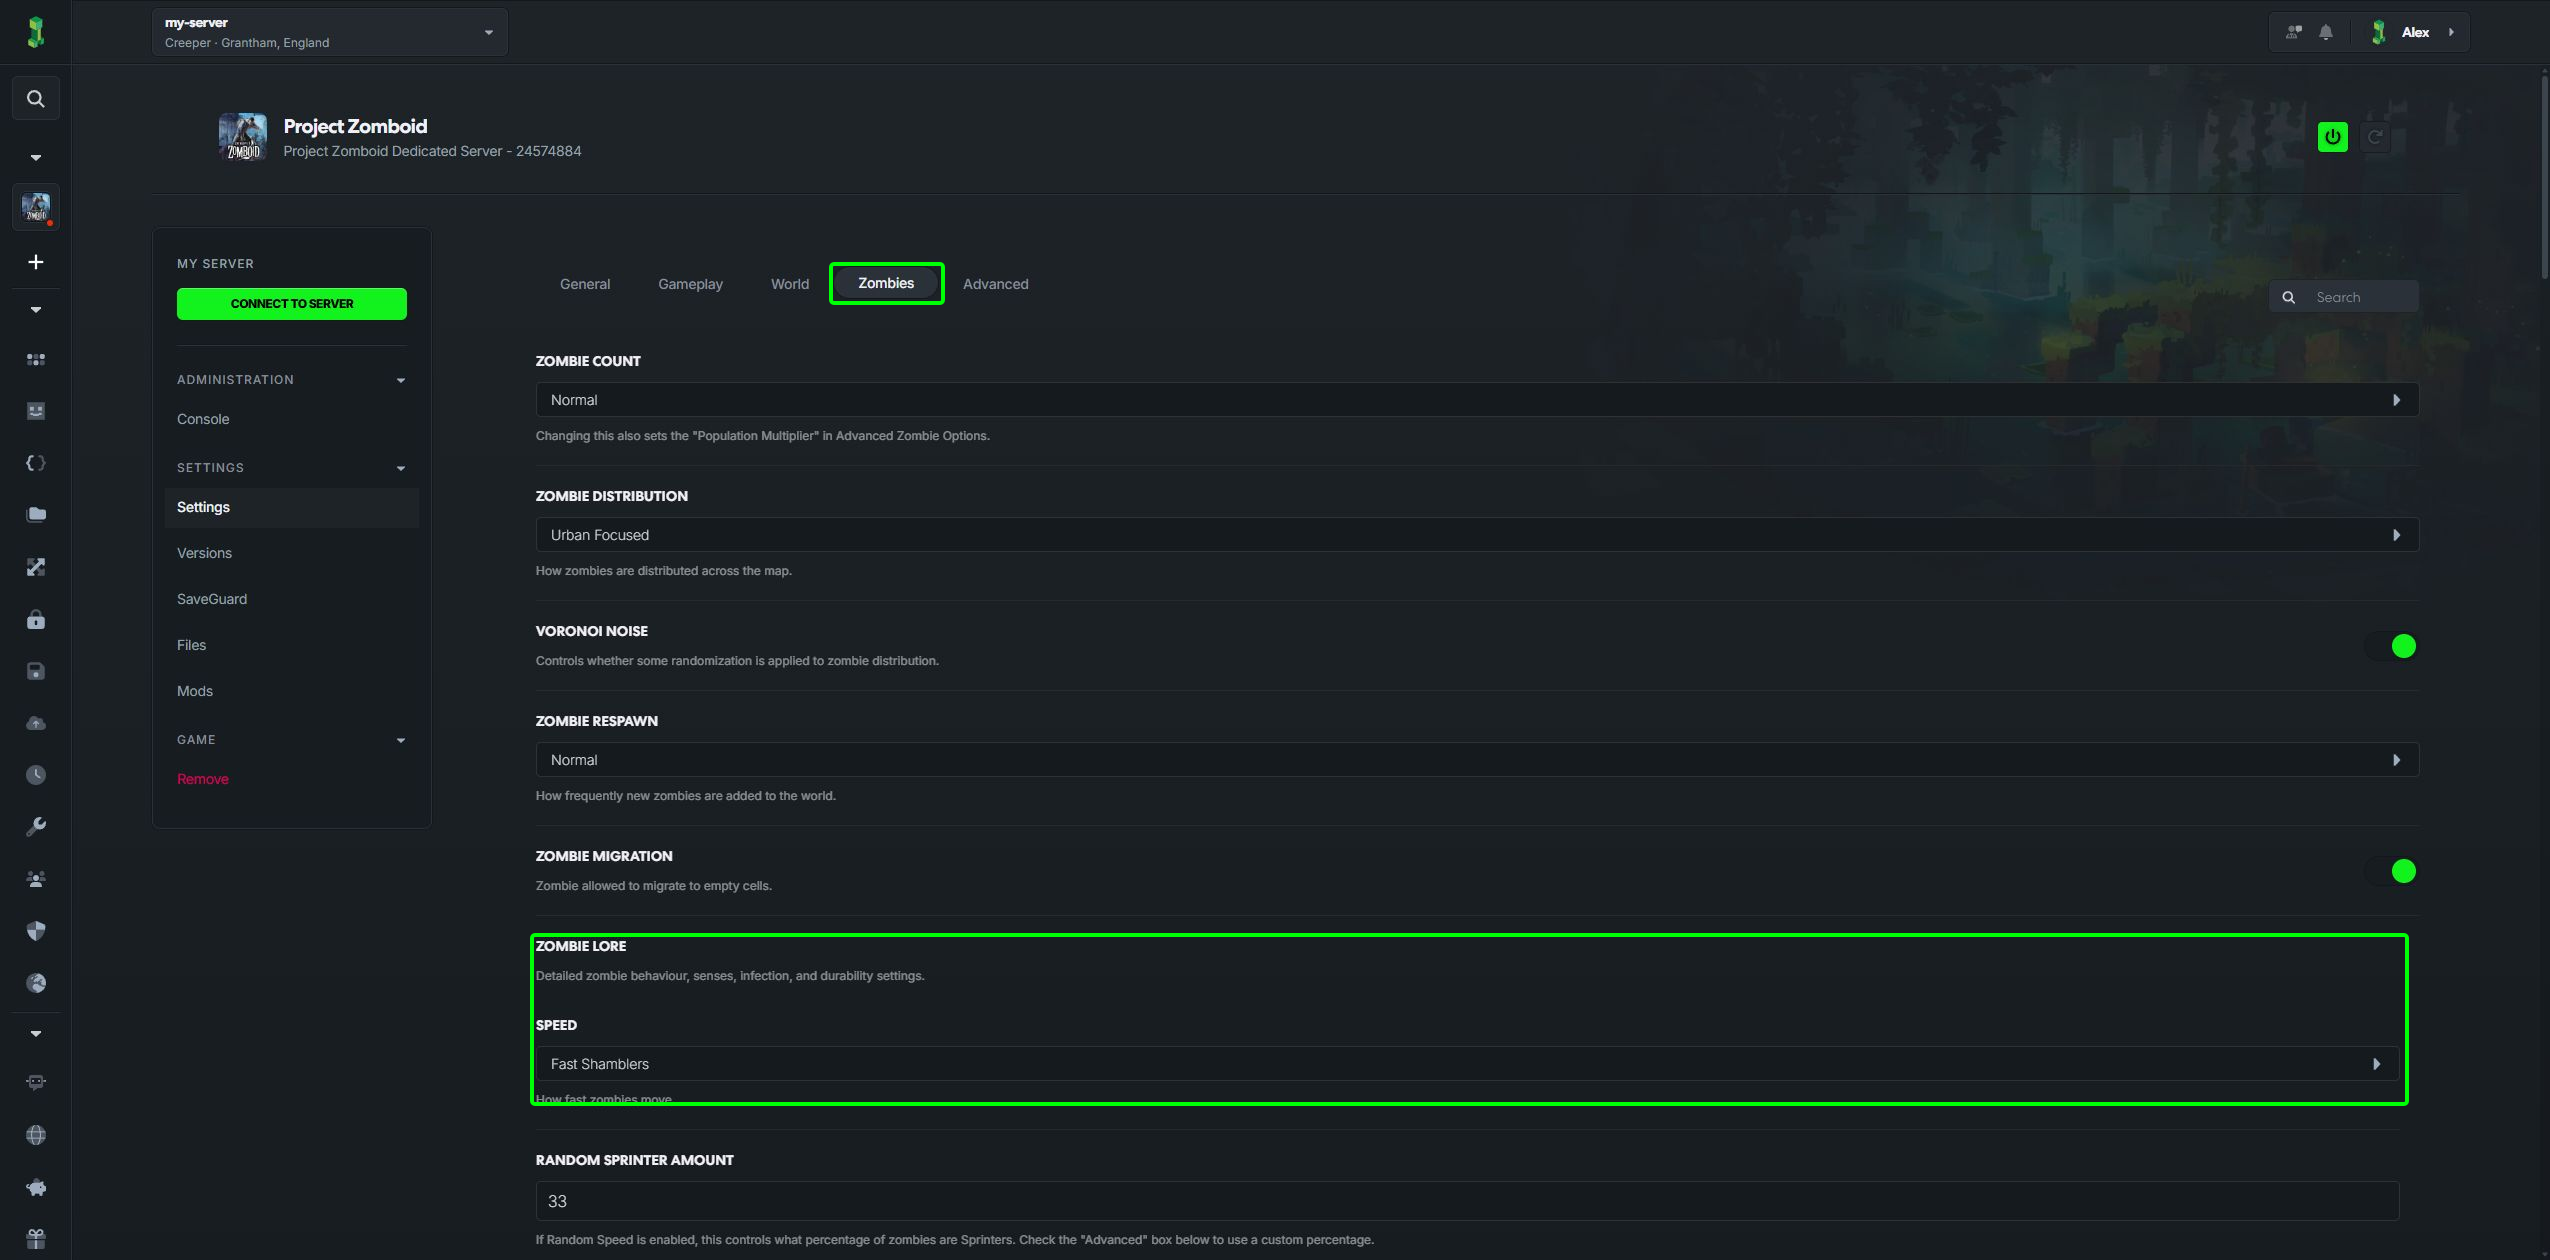Click the clock icon in sidebar
2550x1260 pixels.
pos(35,775)
